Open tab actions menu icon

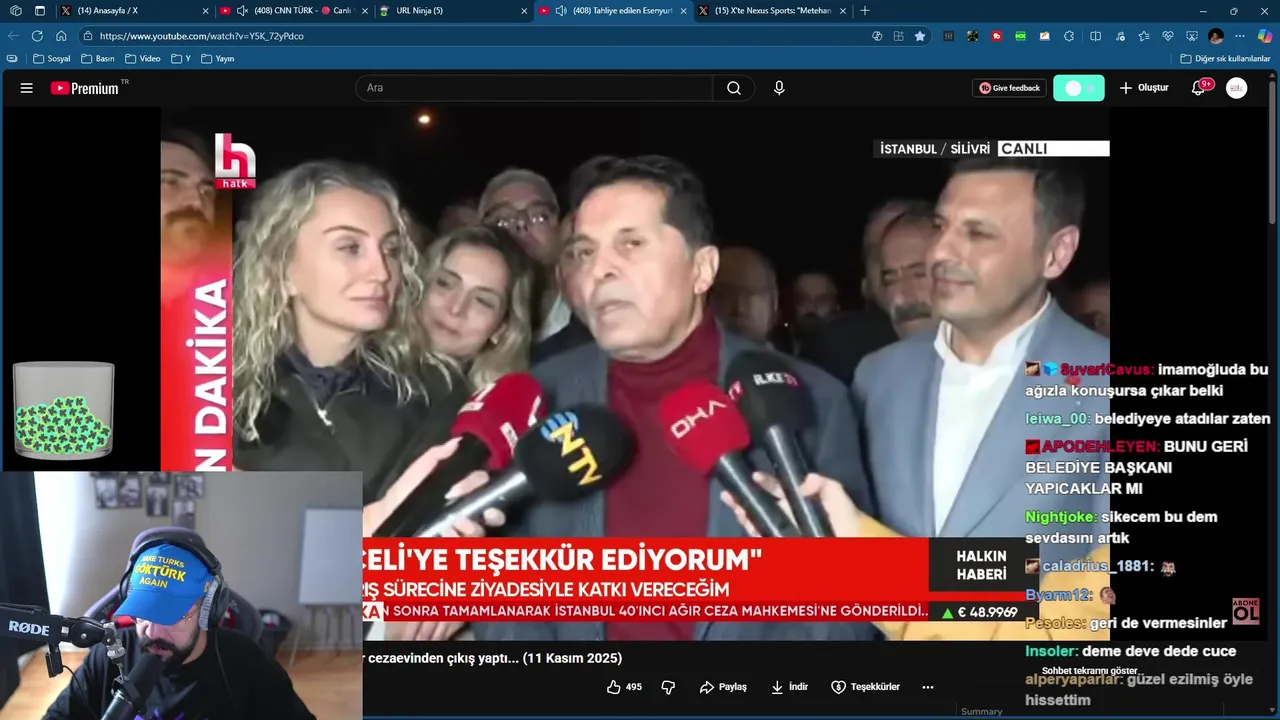[x=39, y=11]
